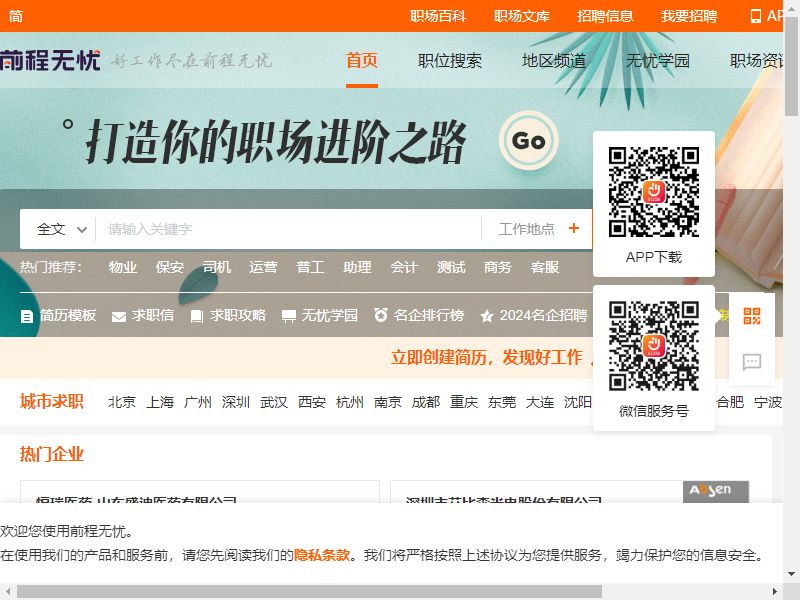Click the chat bubble feedback sidebar icon
This screenshot has width=800, height=600.
(752, 362)
